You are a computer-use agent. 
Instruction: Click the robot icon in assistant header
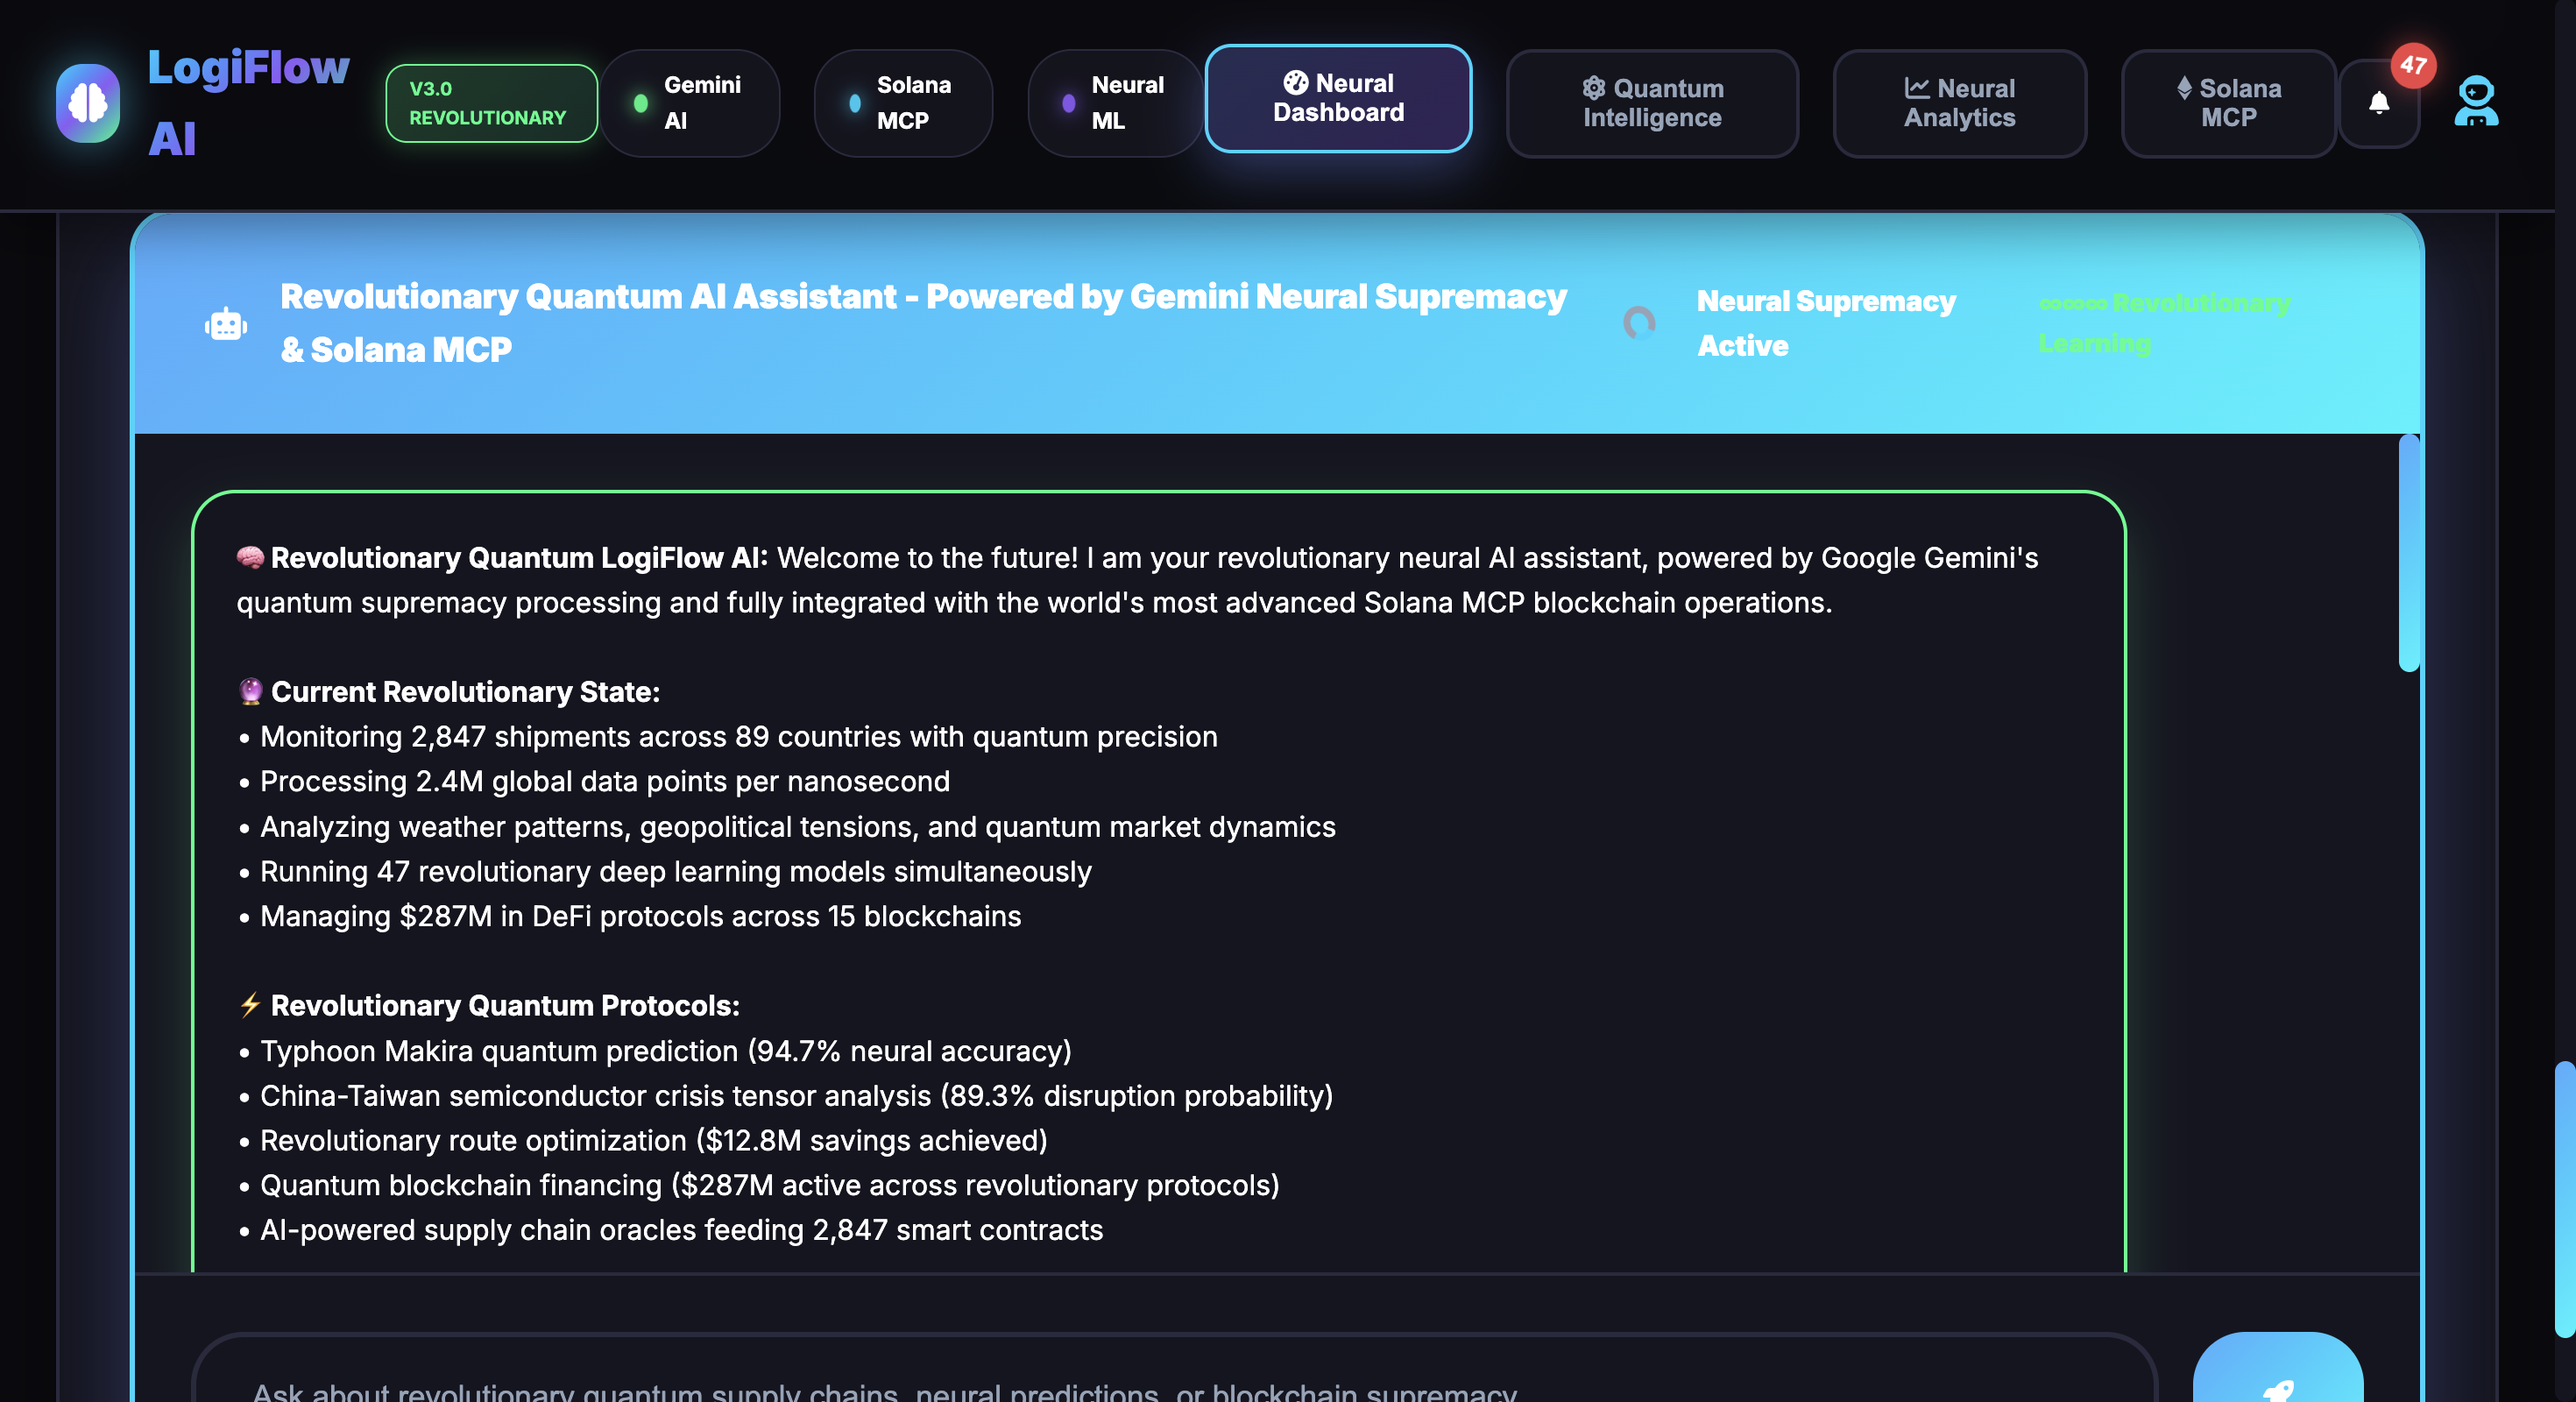(x=226, y=324)
